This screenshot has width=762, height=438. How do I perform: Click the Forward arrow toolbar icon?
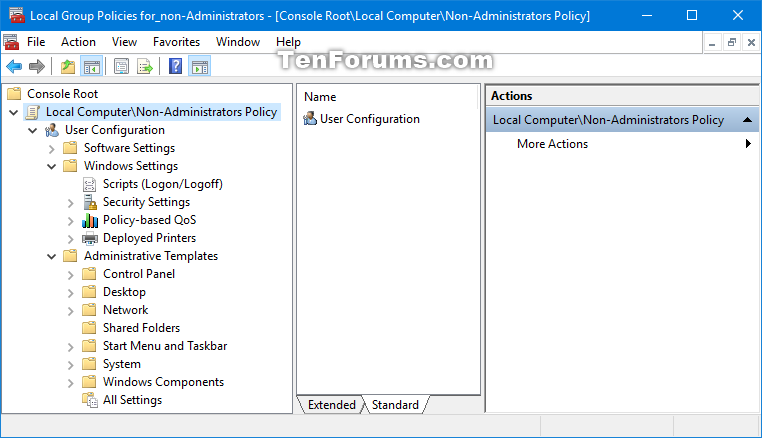point(36,66)
